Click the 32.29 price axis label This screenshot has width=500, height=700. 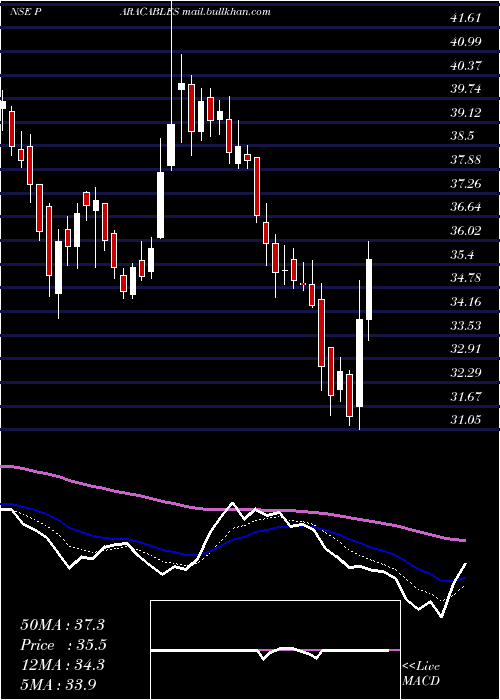pyautogui.click(x=466, y=372)
